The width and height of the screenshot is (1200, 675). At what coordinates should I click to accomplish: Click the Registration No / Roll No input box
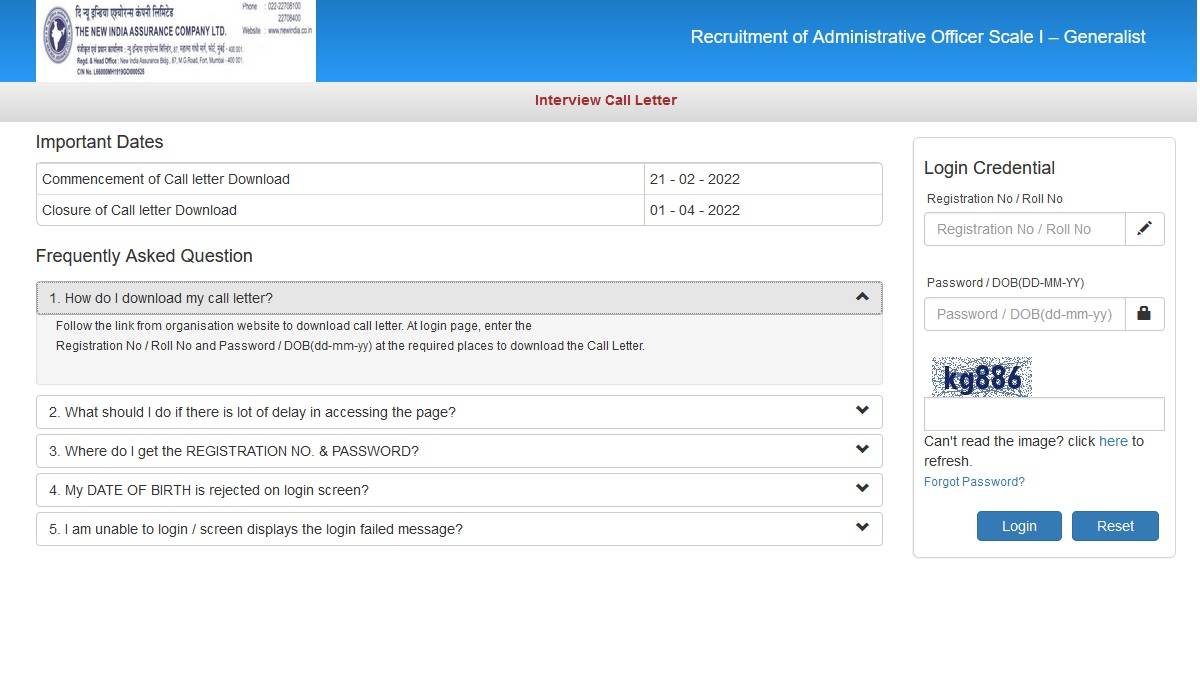point(1024,229)
